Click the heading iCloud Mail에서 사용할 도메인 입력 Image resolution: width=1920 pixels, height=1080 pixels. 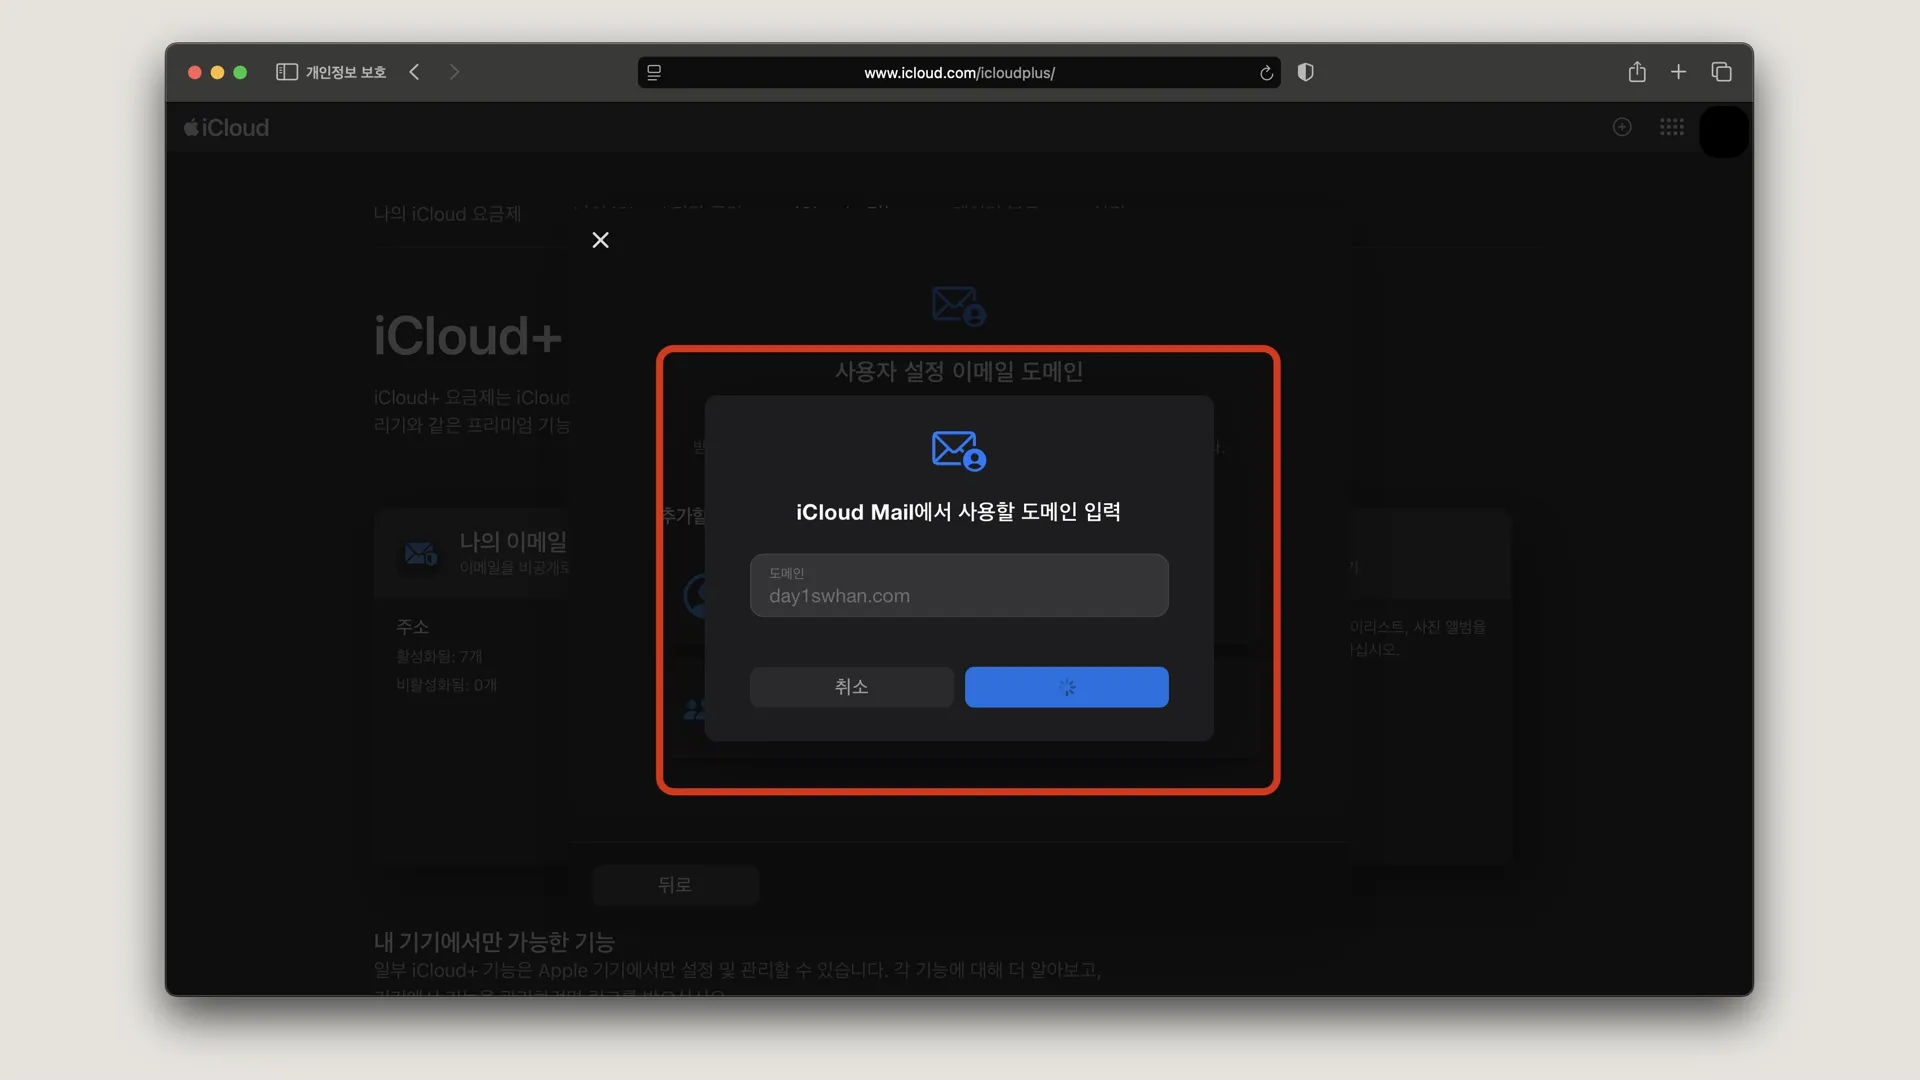pyautogui.click(x=958, y=512)
